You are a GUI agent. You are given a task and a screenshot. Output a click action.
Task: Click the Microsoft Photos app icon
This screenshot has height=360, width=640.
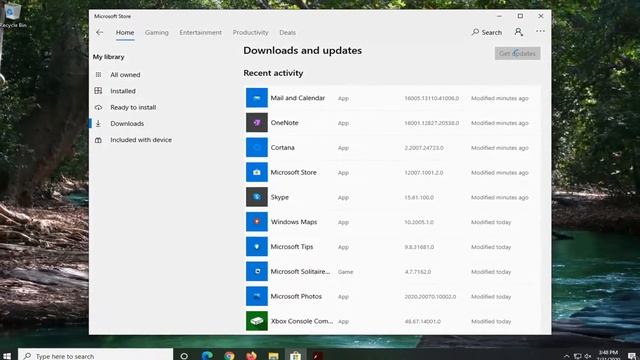coord(257,296)
